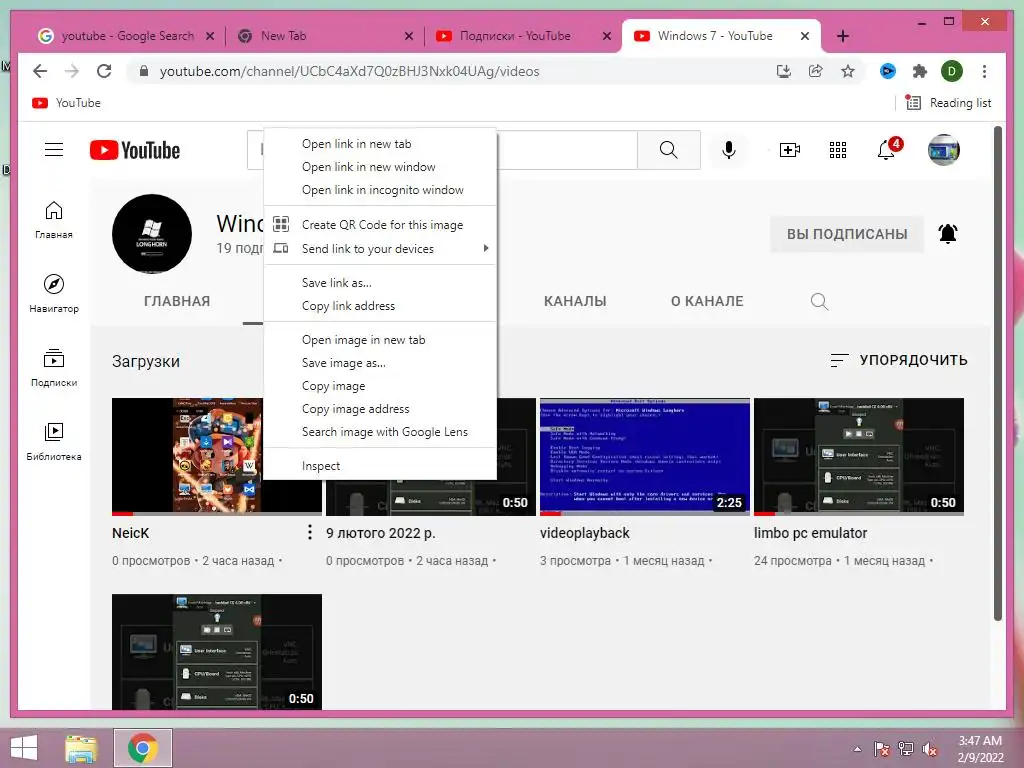Open the О КАНАЛЕ channel tab
Viewport: 1024px width, 768px height.
(x=707, y=301)
